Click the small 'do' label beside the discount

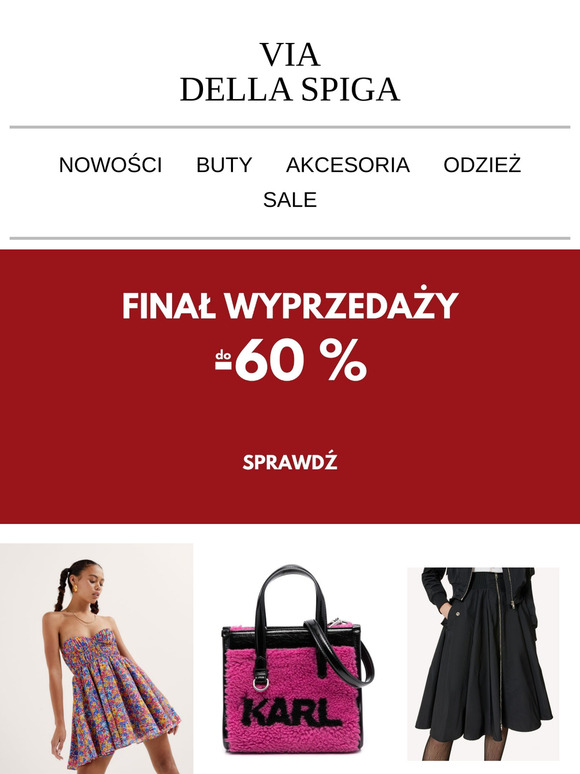click(x=223, y=355)
